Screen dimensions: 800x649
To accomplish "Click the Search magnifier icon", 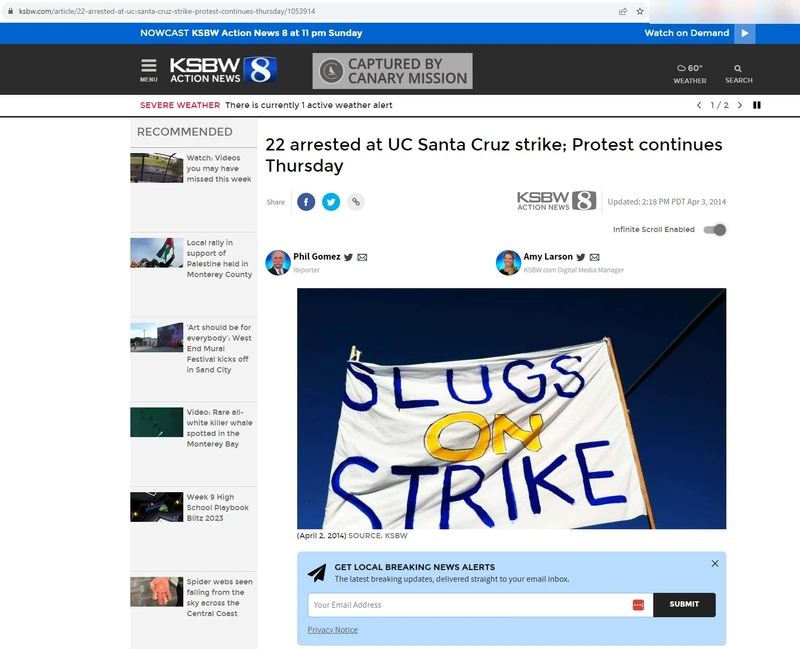I will point(738,70).
